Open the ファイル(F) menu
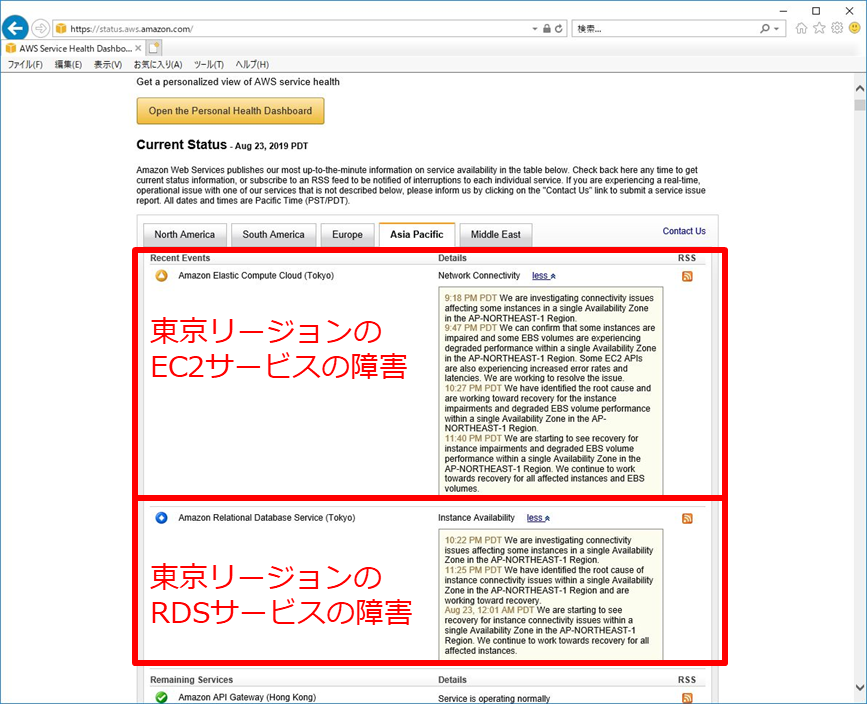Screen dimensions: 867x704 click(25, 65)
